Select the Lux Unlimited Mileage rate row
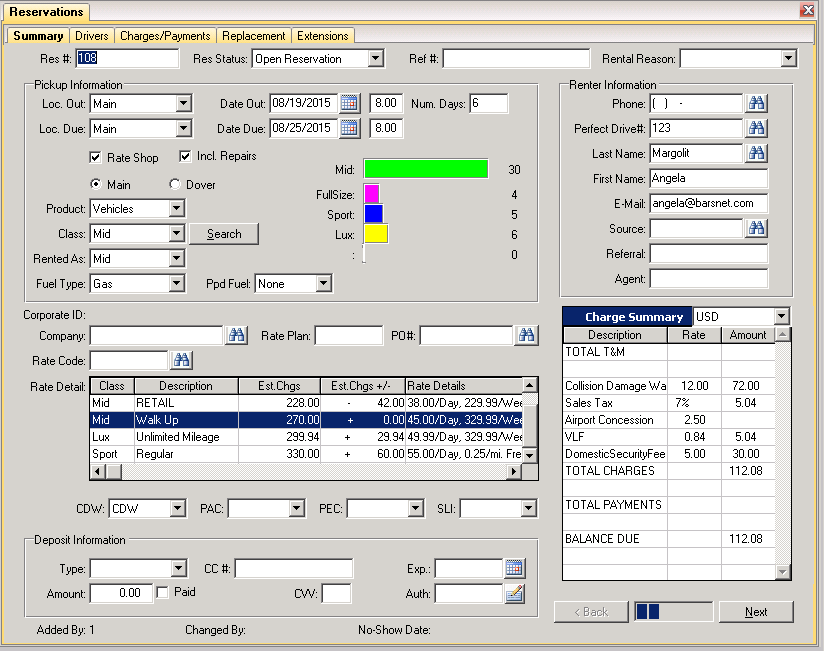824x651 pixels. 306,437
